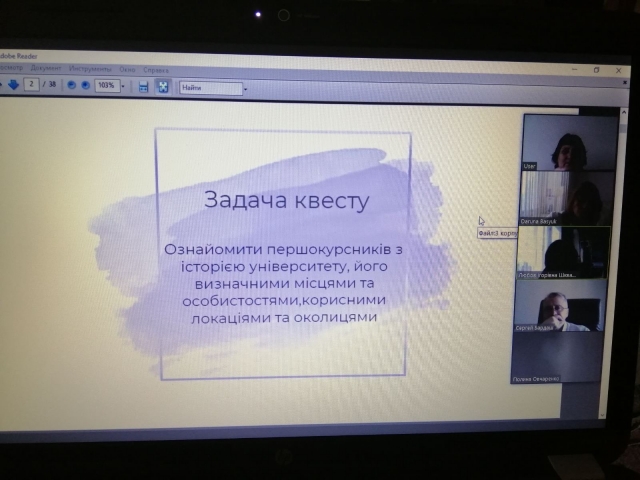Click the vertical scrollbar down arrow
The image size is (640, 480).
[x=602, y=415]
